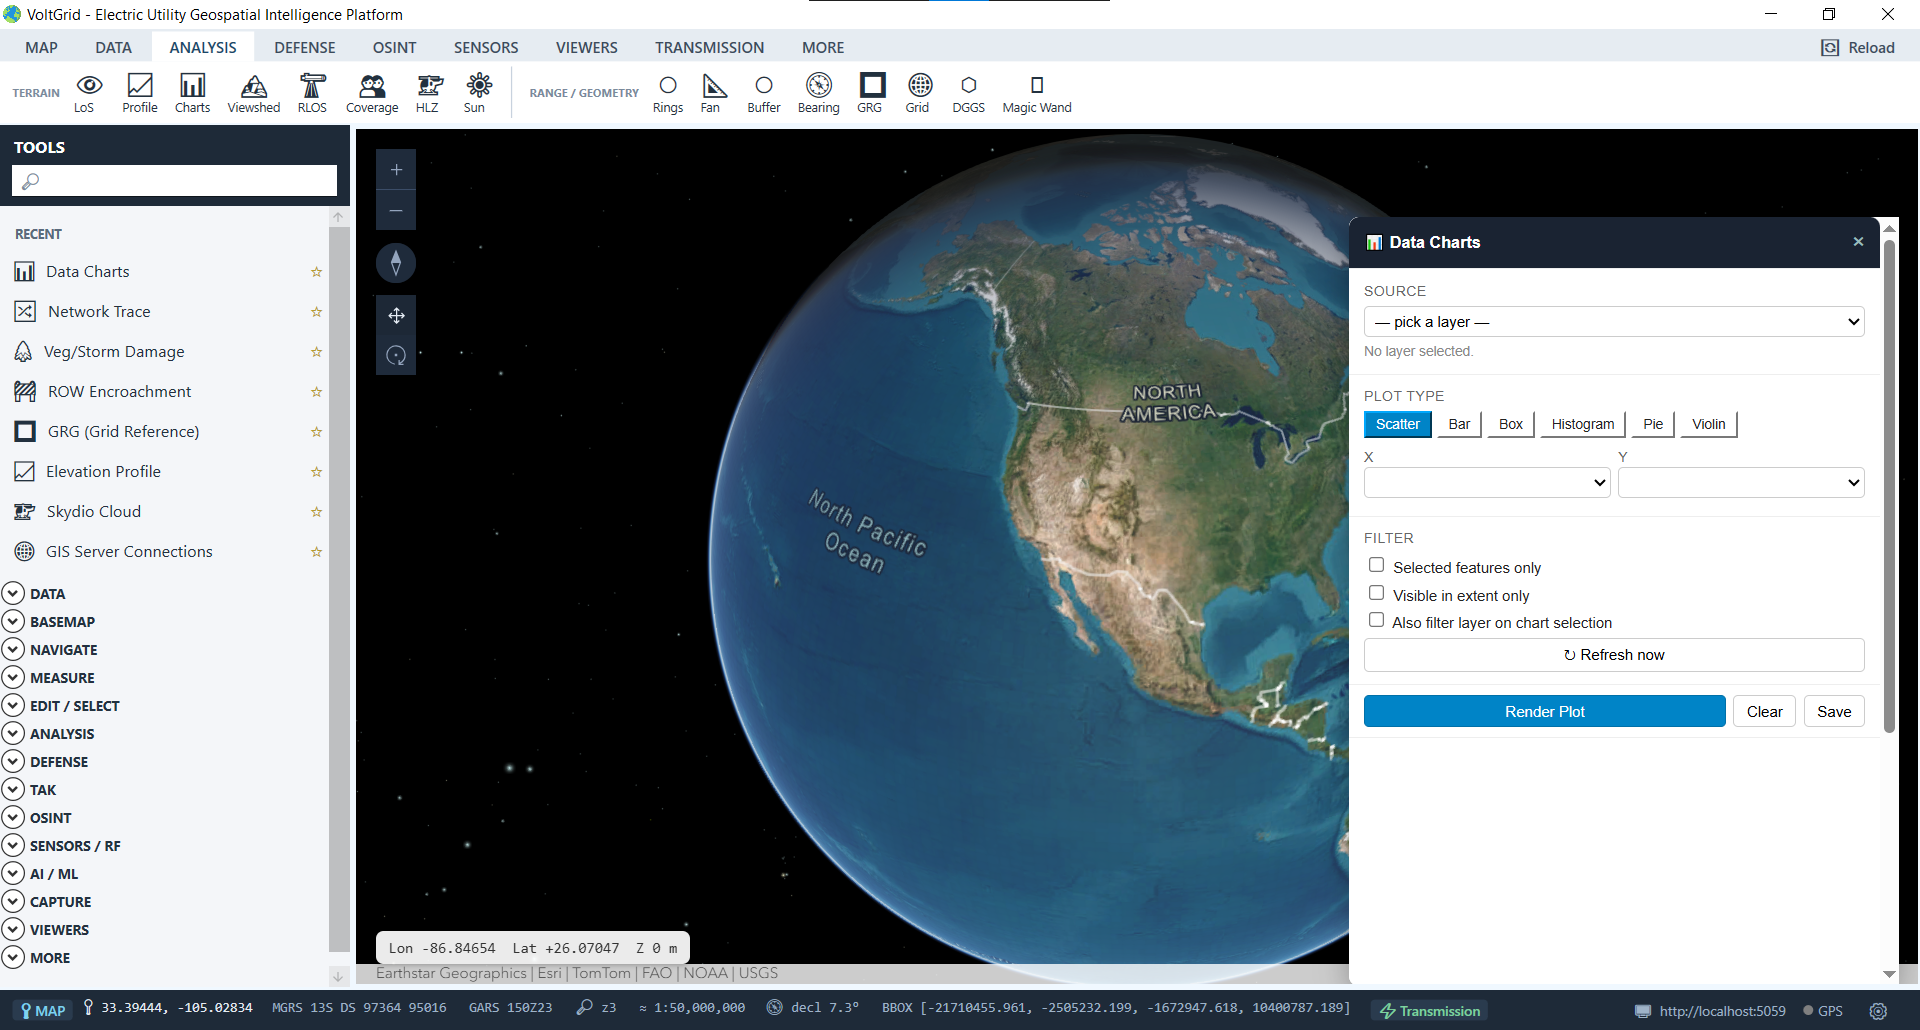
Task: Open Skydio Cloud from recent tools
Action: [93, 512]
